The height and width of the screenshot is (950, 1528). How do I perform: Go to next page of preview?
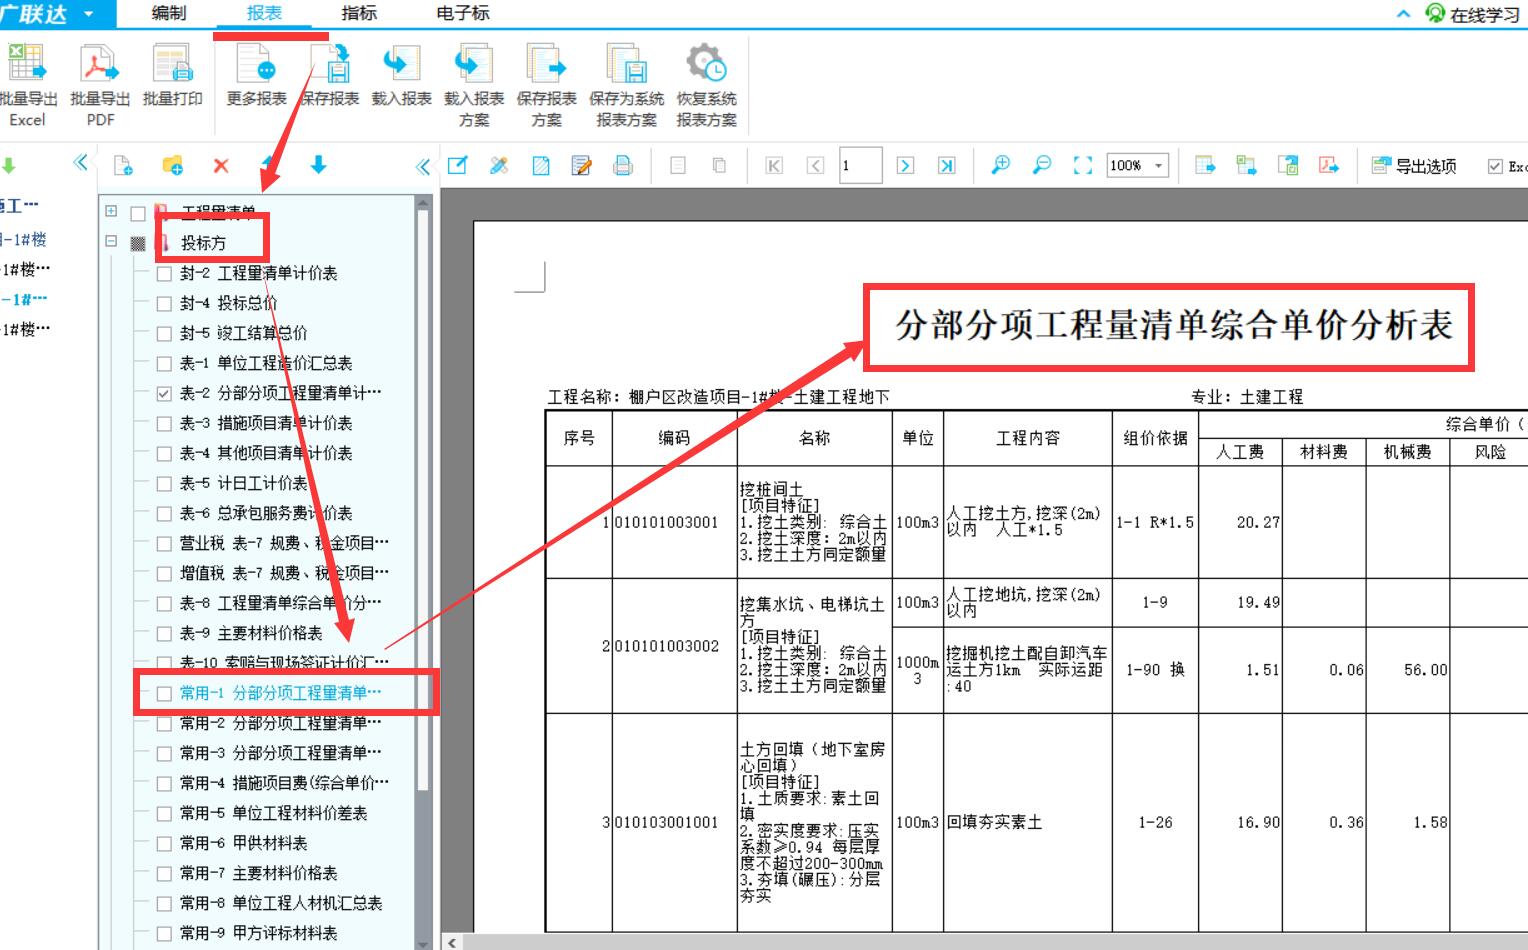905,165
